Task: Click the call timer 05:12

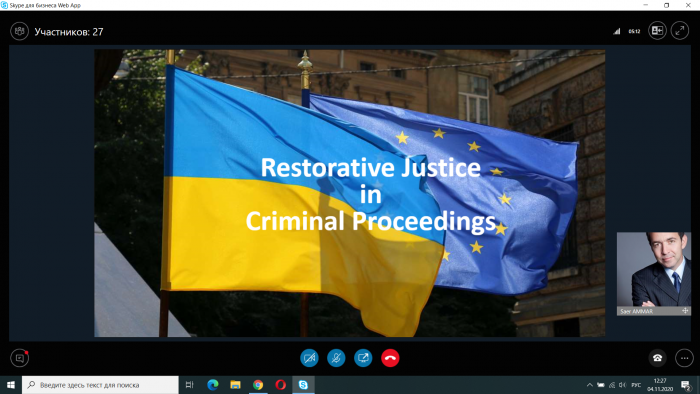Action: (x=634, y=31)
